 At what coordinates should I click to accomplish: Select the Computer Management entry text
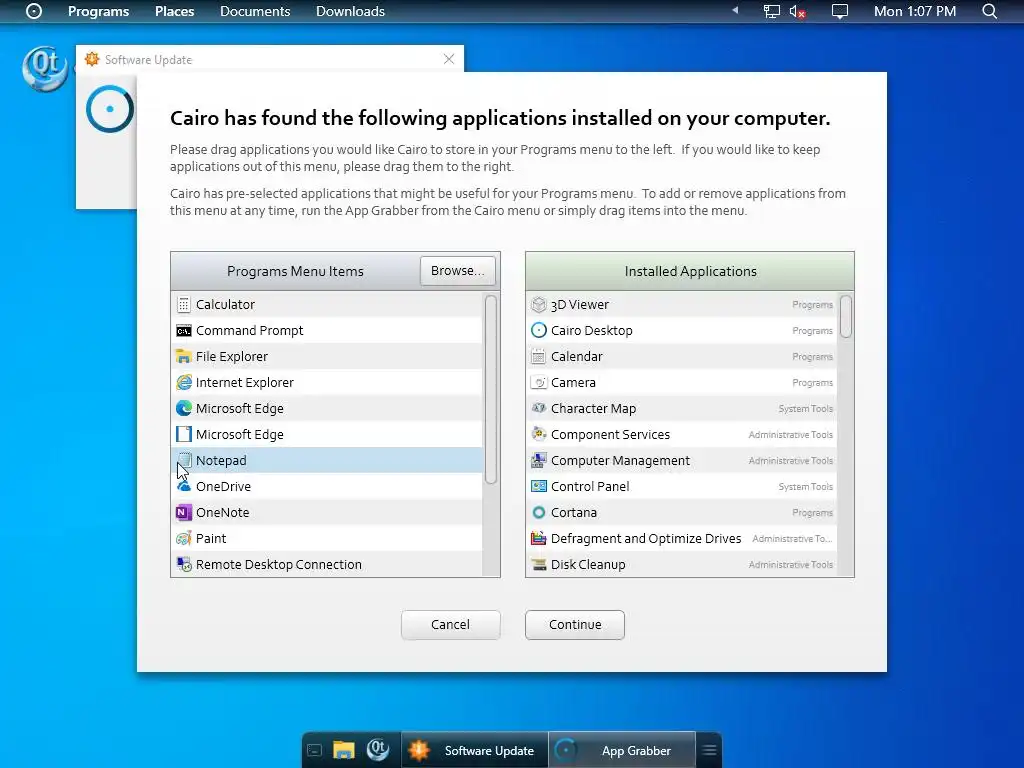click(x=620, y=460)
